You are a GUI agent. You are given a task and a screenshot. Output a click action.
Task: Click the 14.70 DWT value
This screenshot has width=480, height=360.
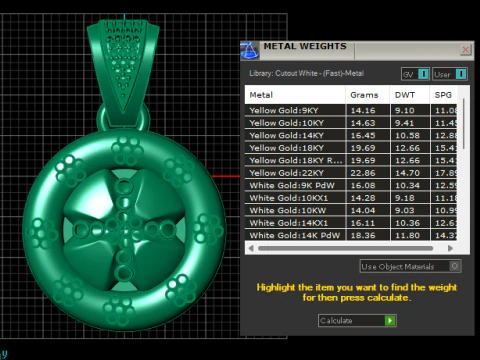pyautogui.click(x=407, y=173)
